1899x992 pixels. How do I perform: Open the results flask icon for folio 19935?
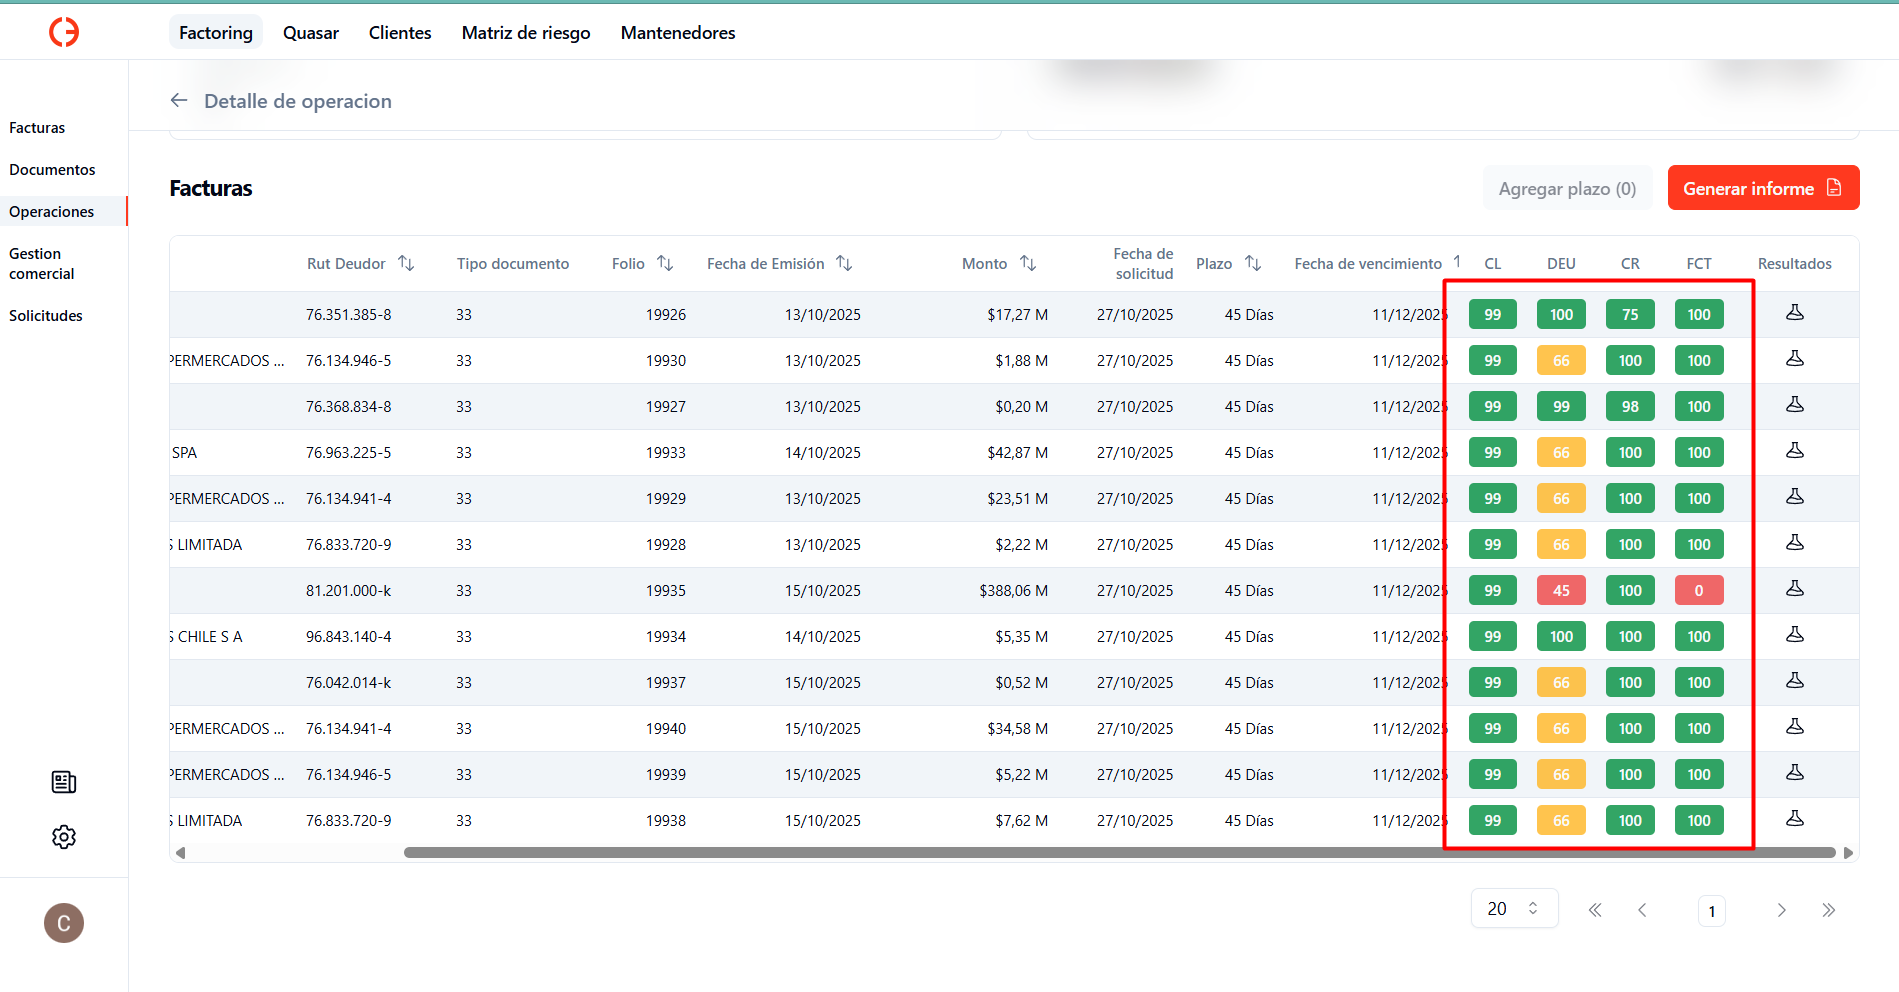pos(1795,589)
